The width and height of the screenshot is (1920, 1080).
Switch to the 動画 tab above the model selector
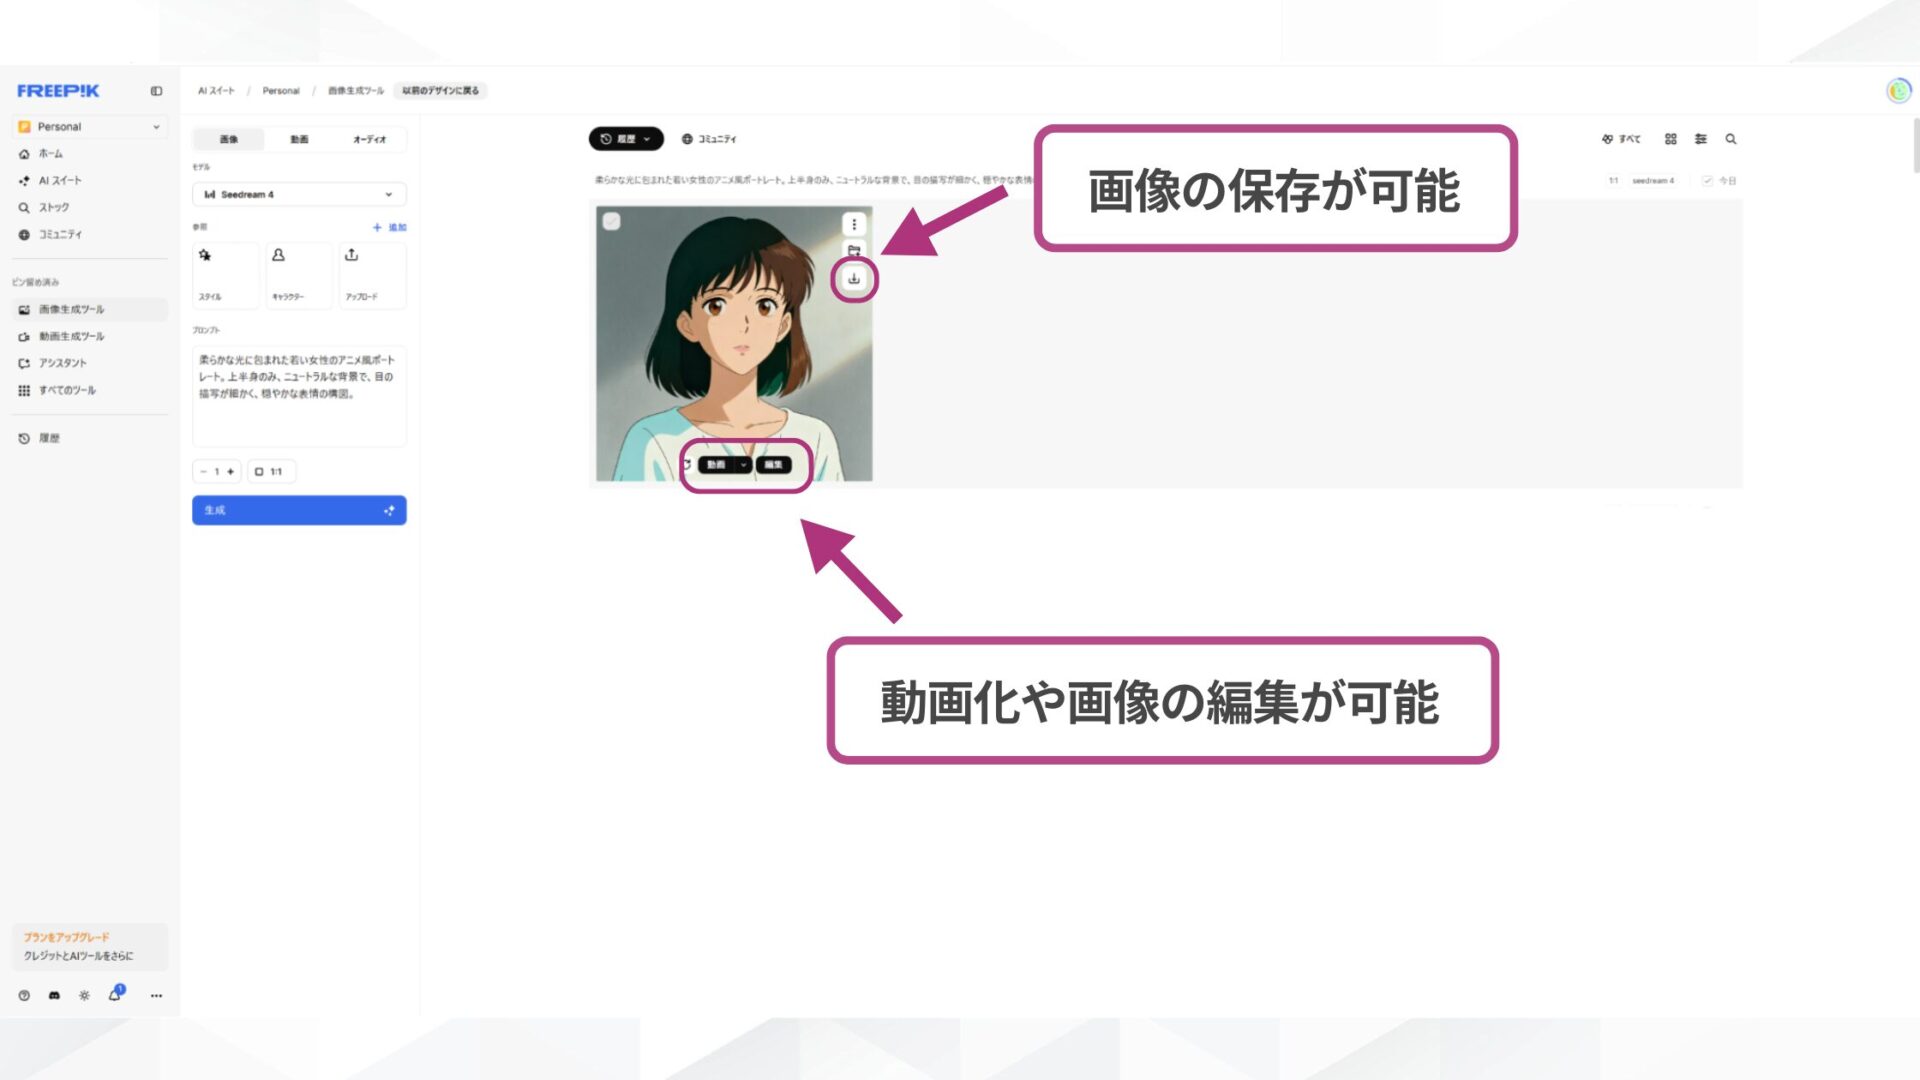pyautogui.click(x=298, y=139)
